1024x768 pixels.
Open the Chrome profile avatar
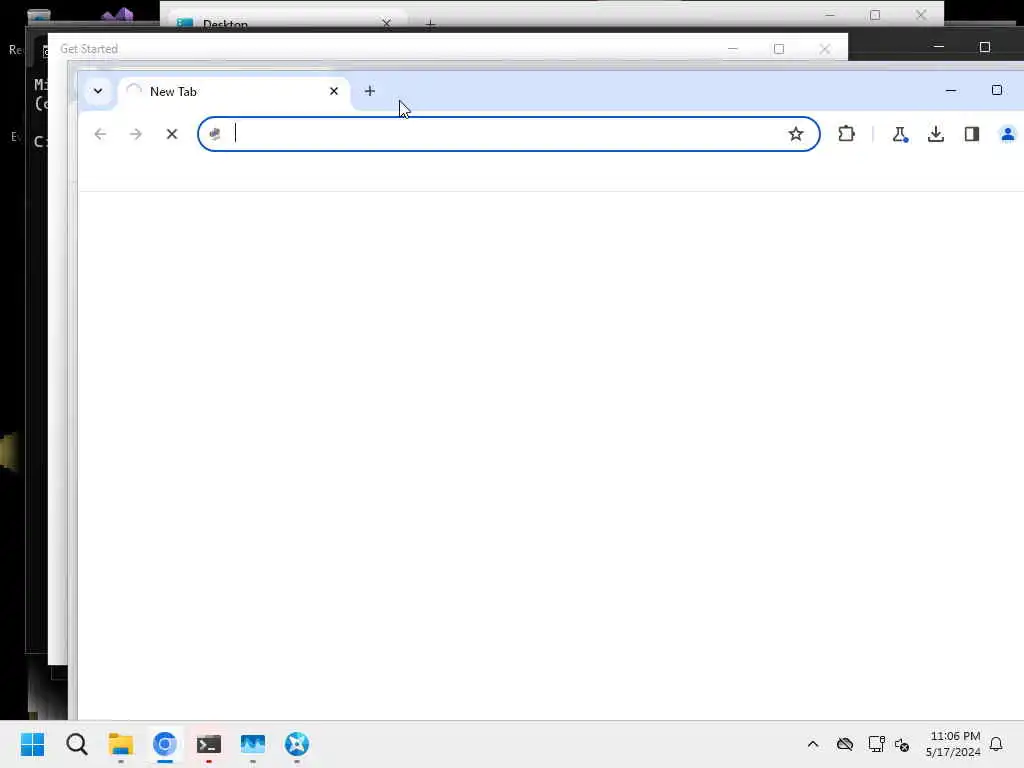click(1008, 134)
